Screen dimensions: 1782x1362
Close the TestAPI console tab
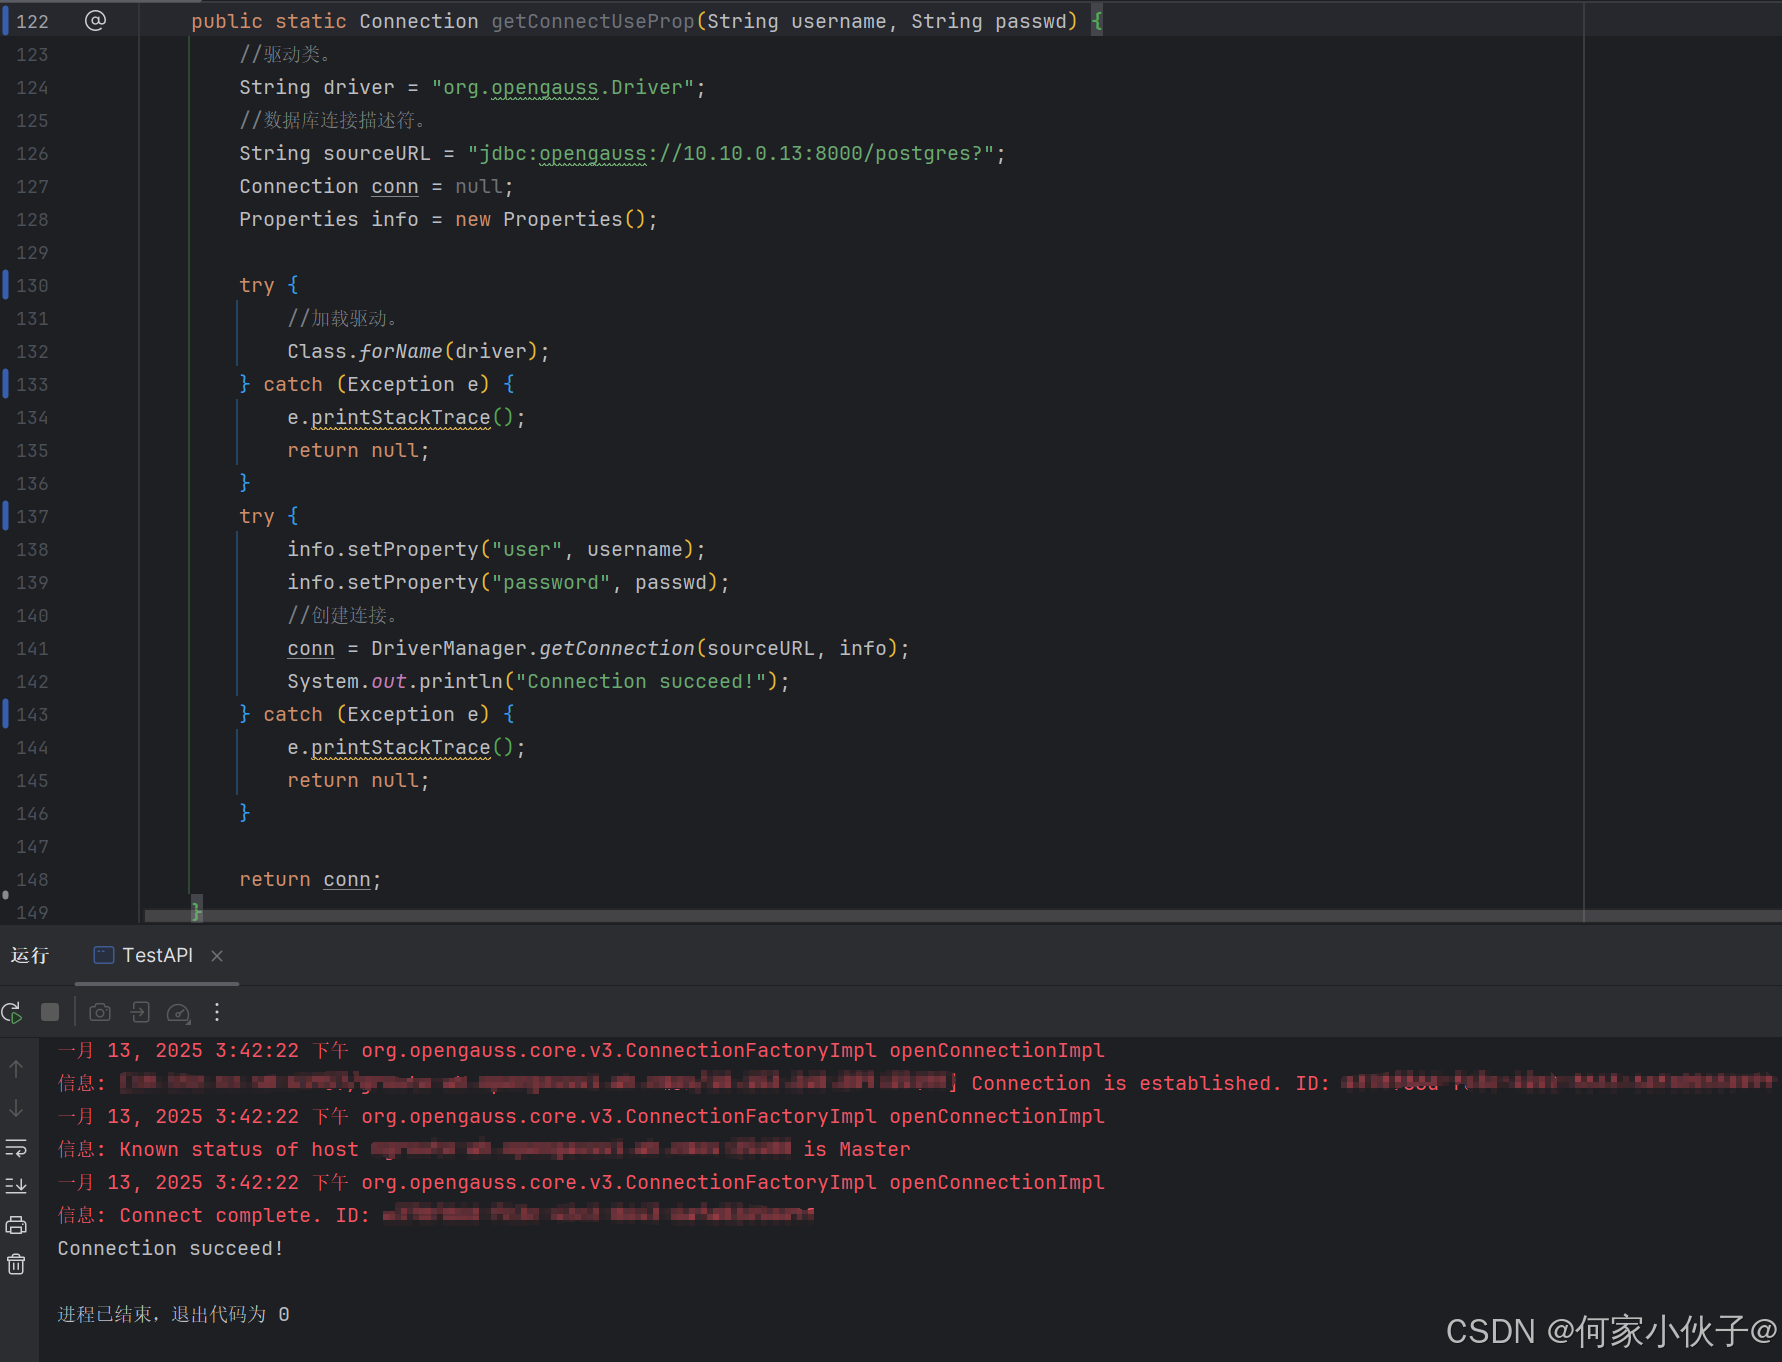pyautogui.click(x=217, y=956)
